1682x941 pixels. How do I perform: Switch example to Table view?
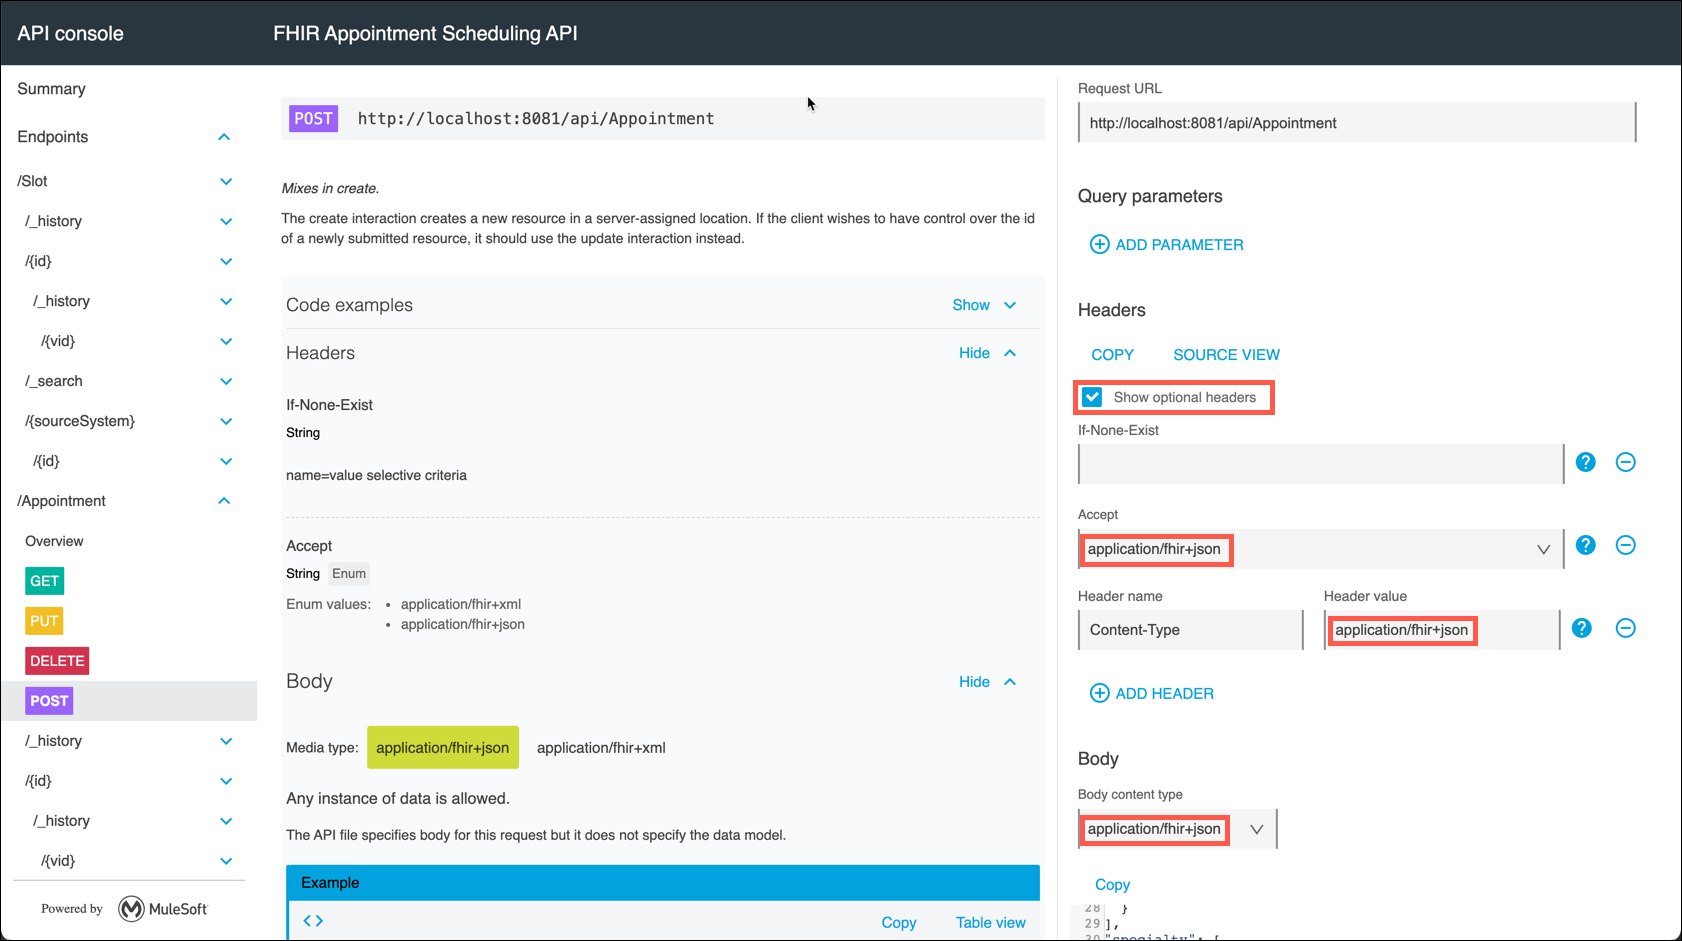coord(990,922)
